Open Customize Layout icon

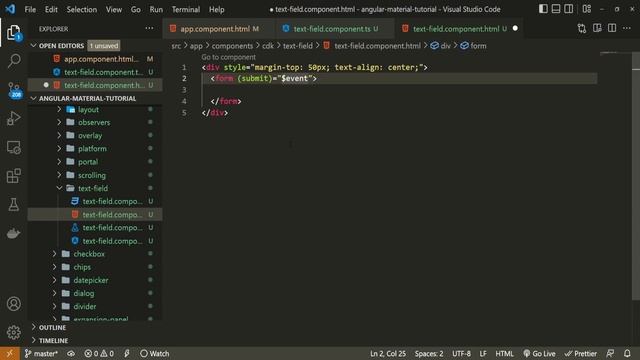587,9
